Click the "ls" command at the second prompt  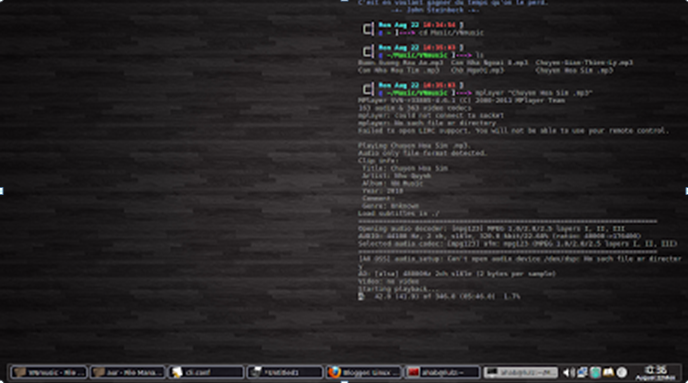tap(480, 55)
